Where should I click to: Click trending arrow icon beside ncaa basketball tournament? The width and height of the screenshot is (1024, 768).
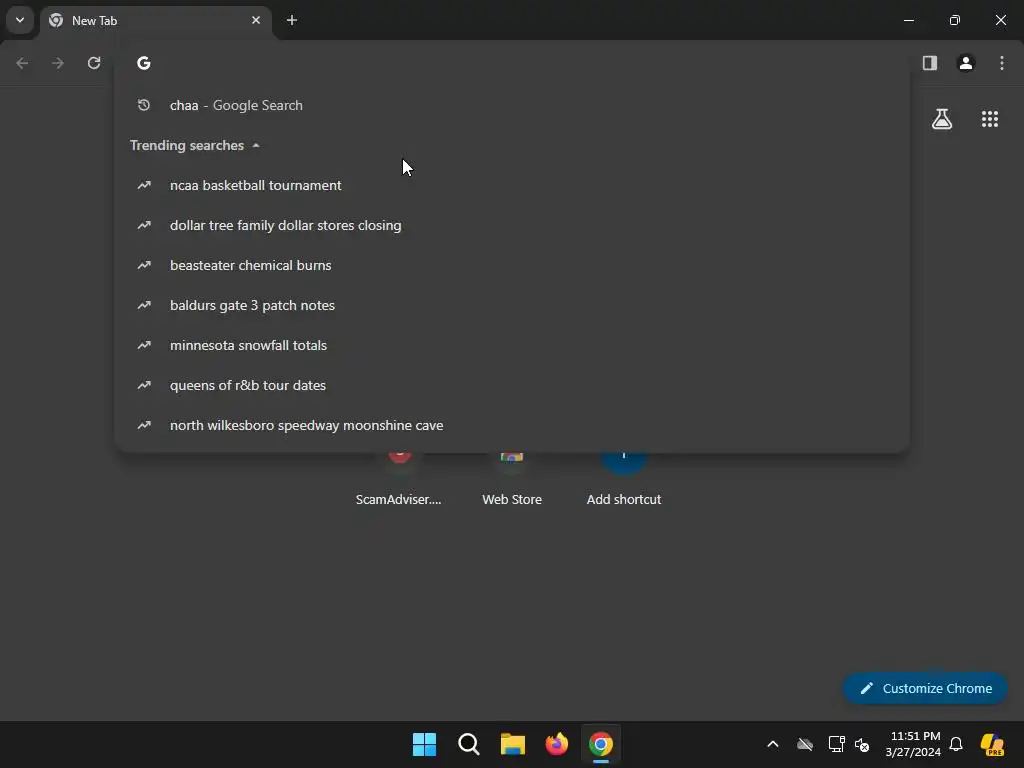pos(144,185)
